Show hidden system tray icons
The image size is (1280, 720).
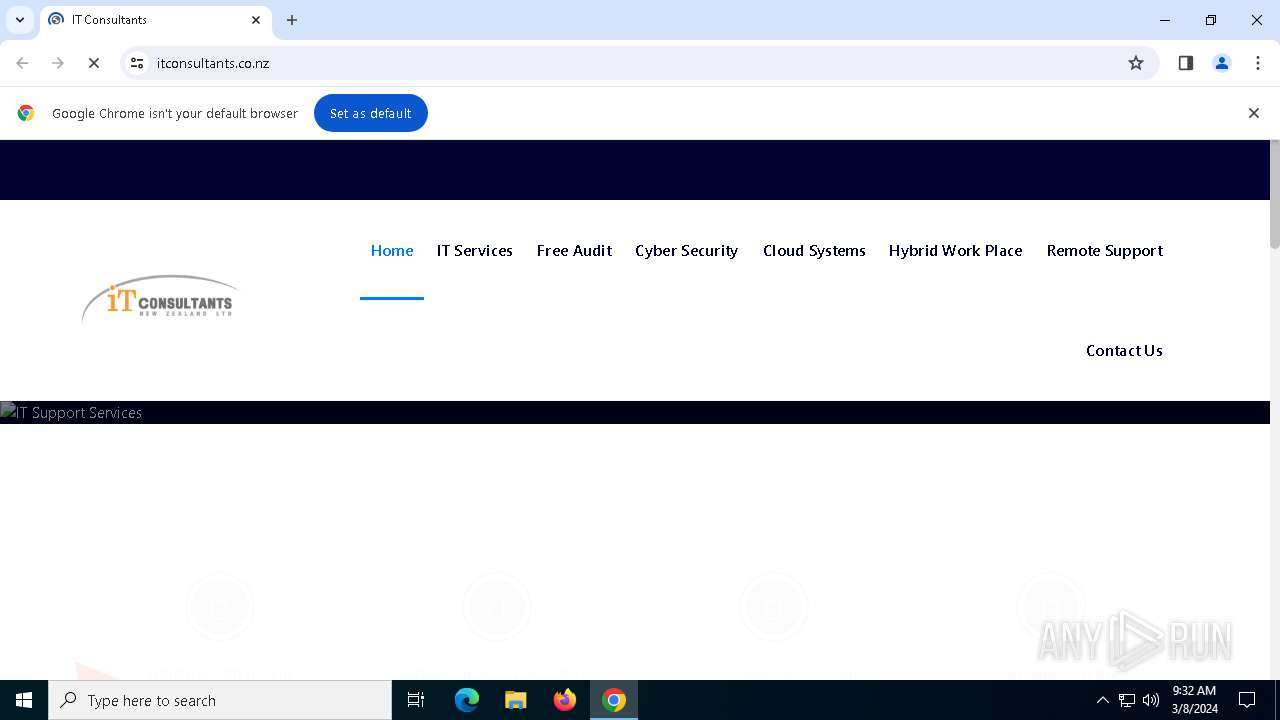click(1103, 700)
